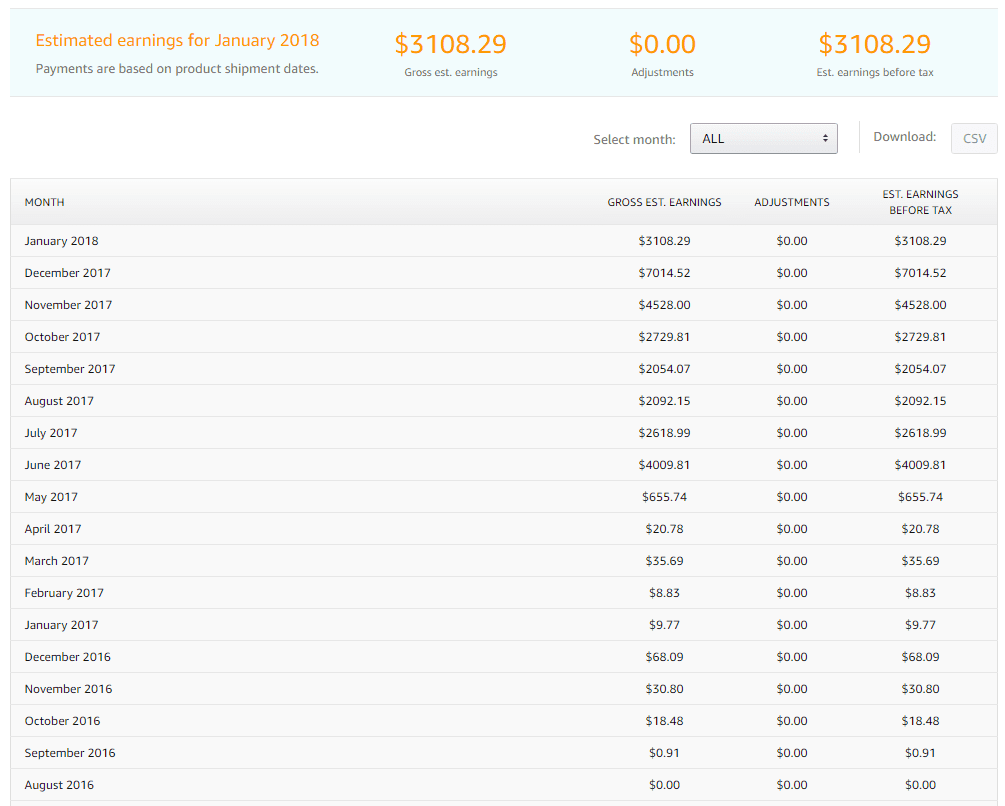Click December 2016 gross earnings $68.09
Image resolution: width=1005 pixels, height=806 pixels.
[x=664, y=657]
